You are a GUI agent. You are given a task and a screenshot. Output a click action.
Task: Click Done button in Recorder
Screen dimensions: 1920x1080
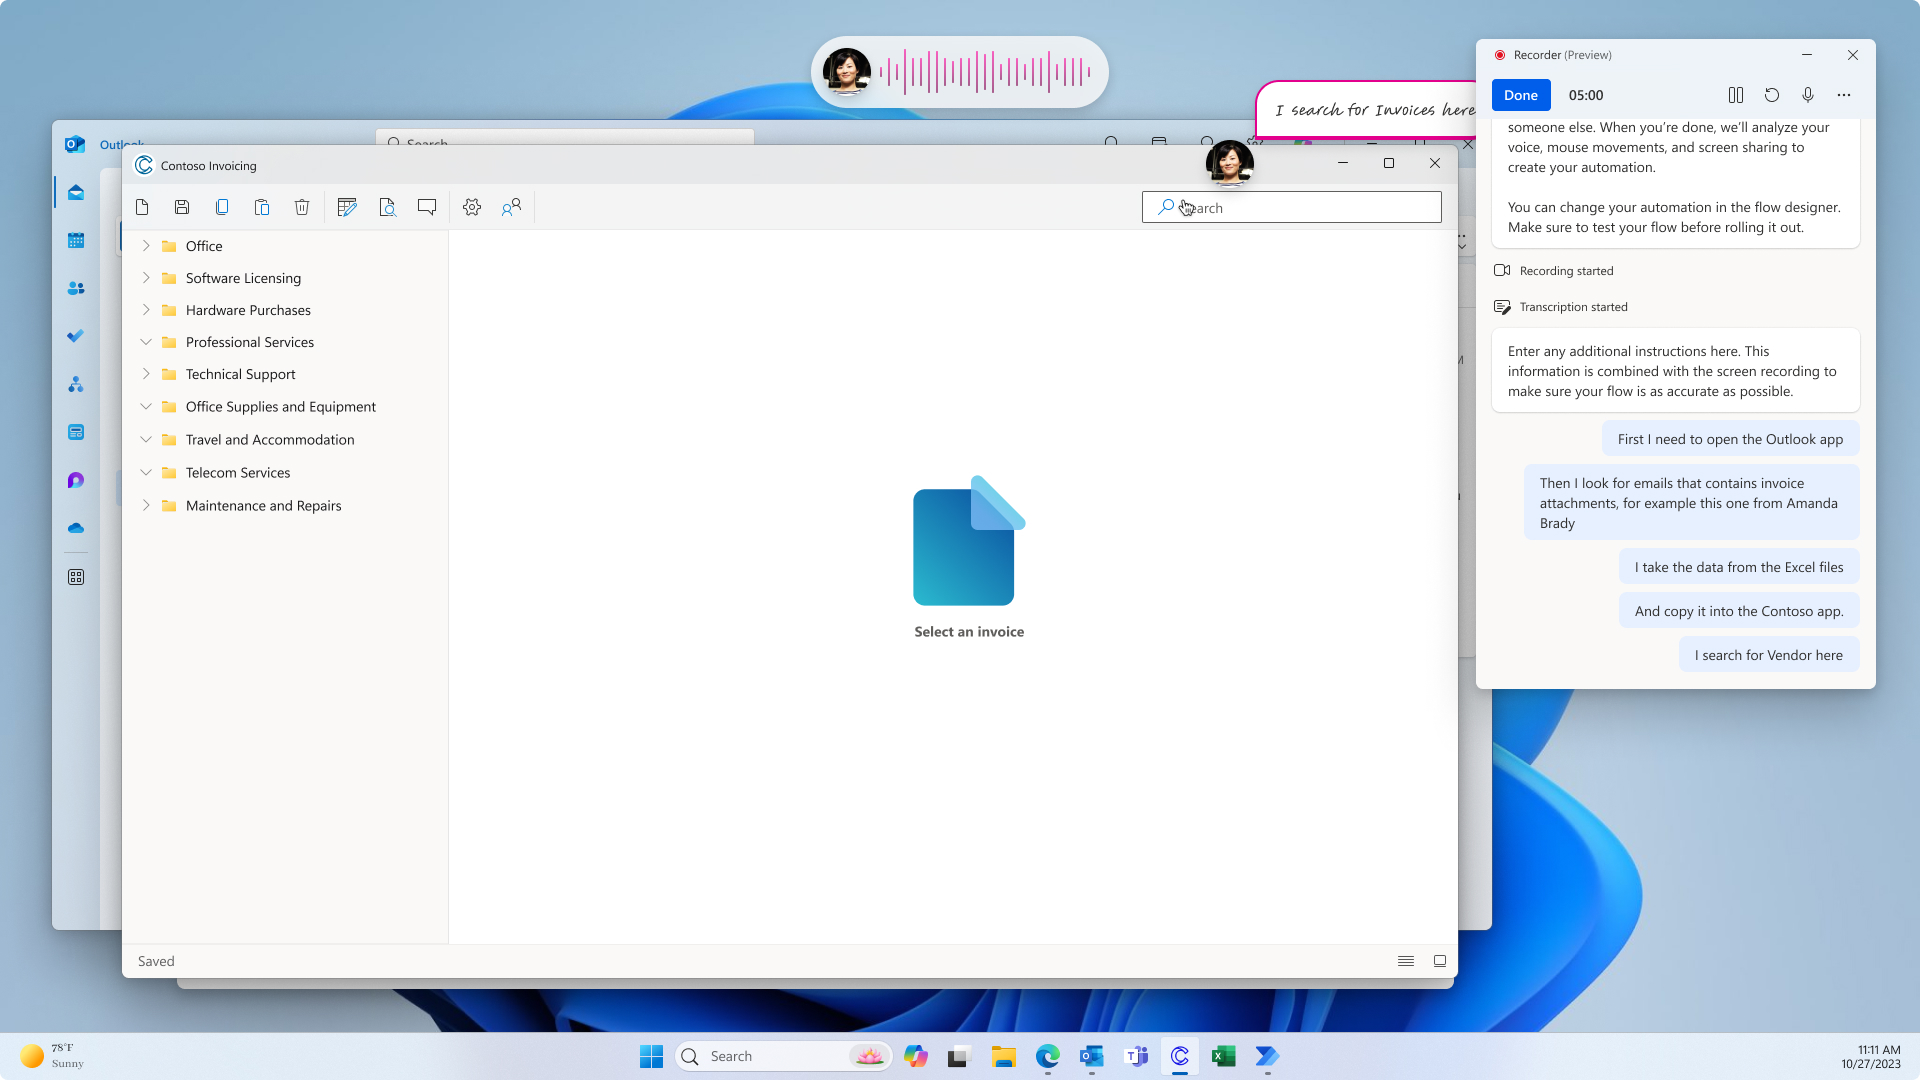click(x=1521, y=95)
